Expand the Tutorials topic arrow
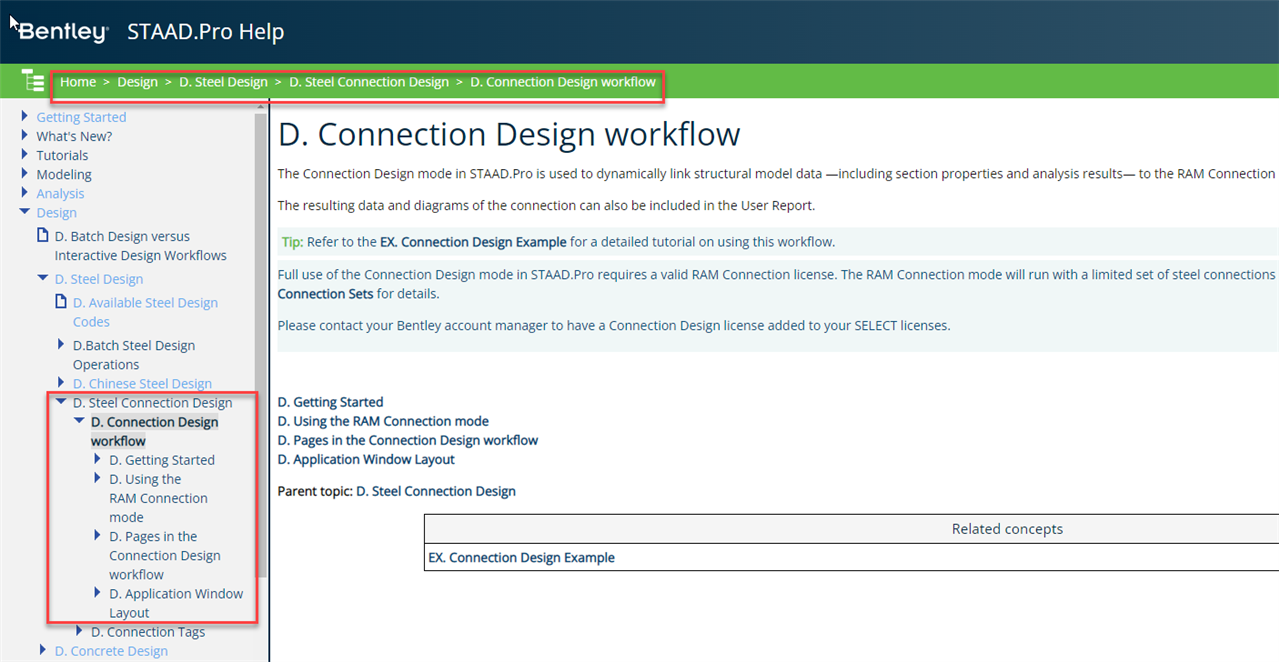The width and height of the screenshot is (1279, 662). [25, 155]
